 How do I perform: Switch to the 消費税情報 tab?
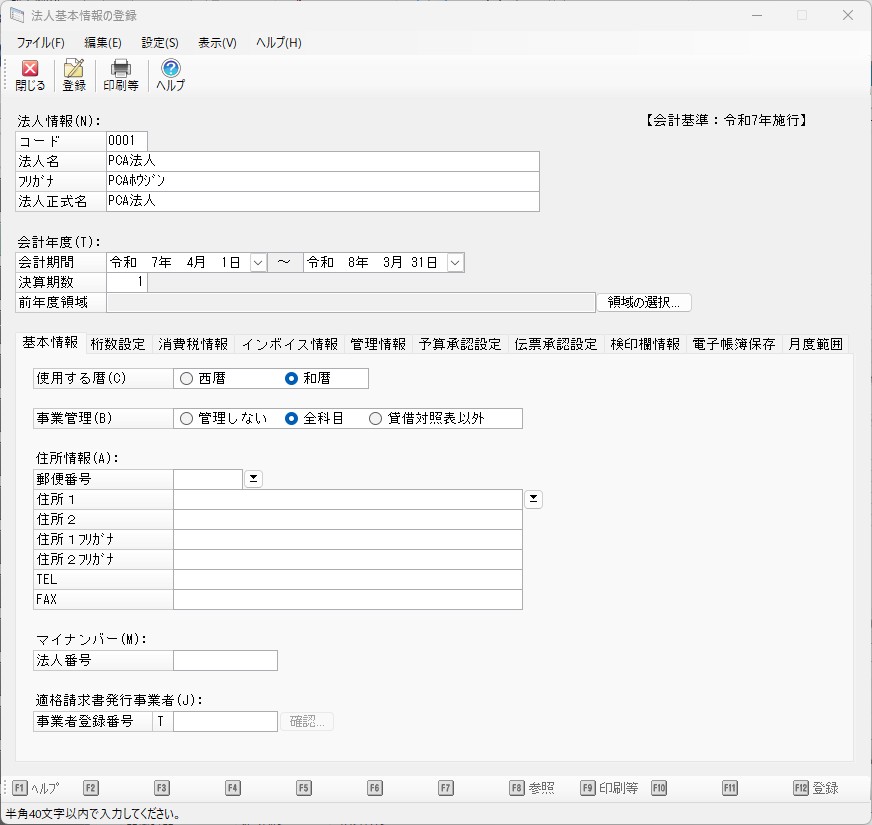point(192,344)
